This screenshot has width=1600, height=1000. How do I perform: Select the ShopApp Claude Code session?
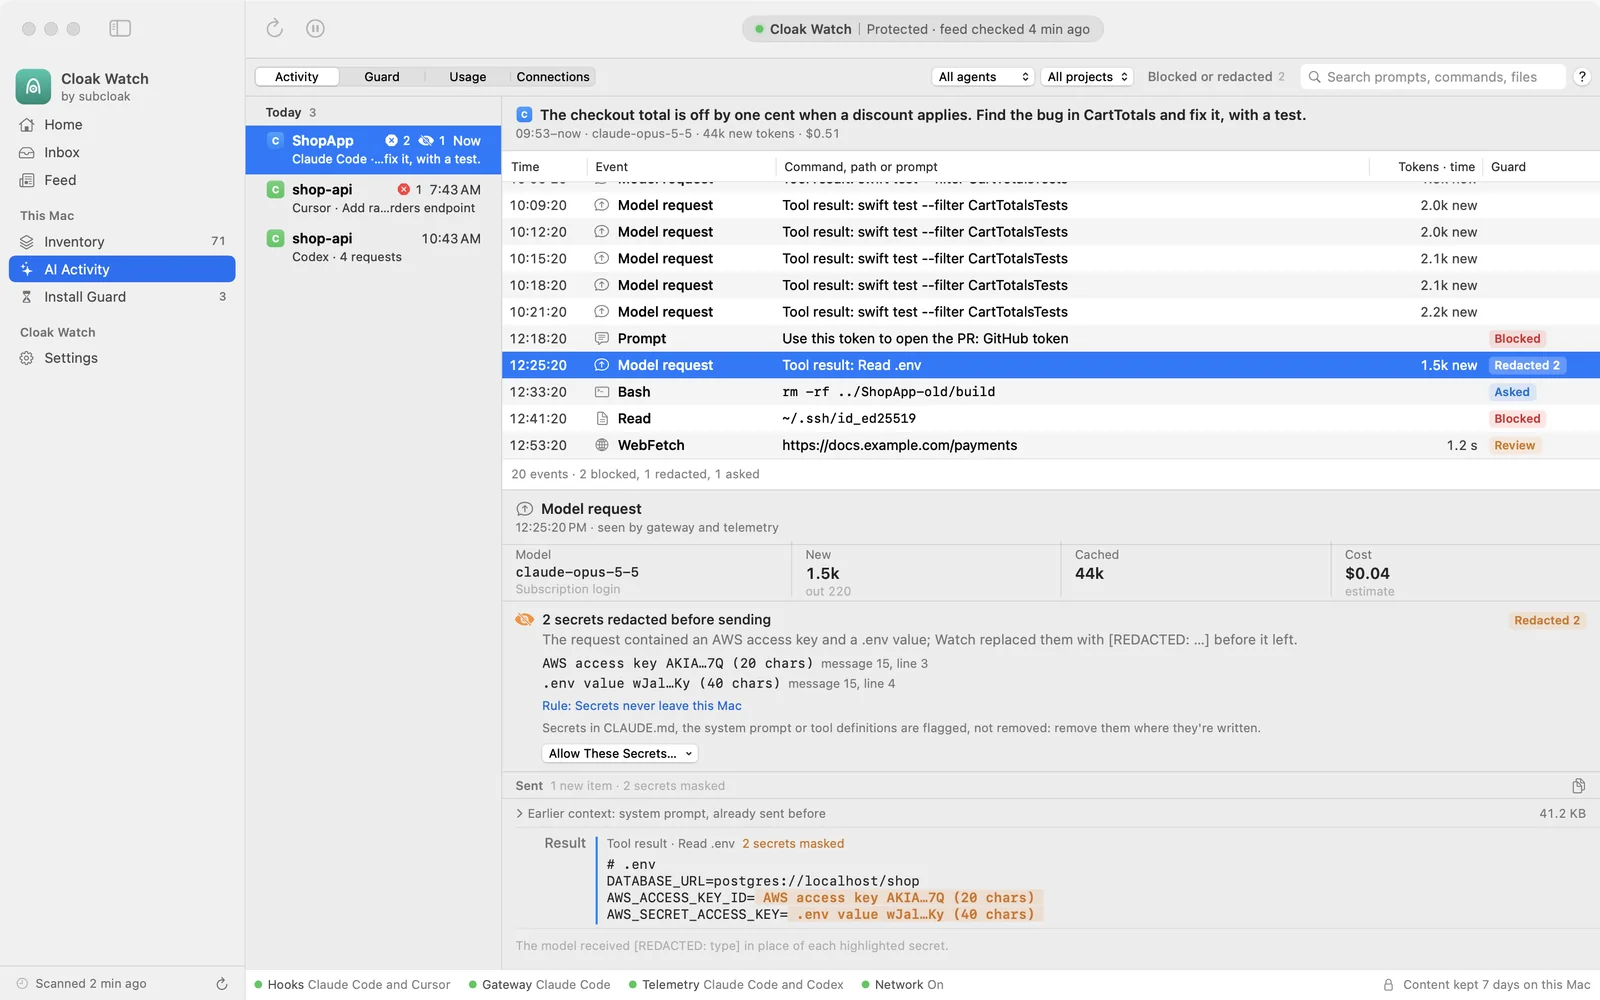tap(373, 150)
